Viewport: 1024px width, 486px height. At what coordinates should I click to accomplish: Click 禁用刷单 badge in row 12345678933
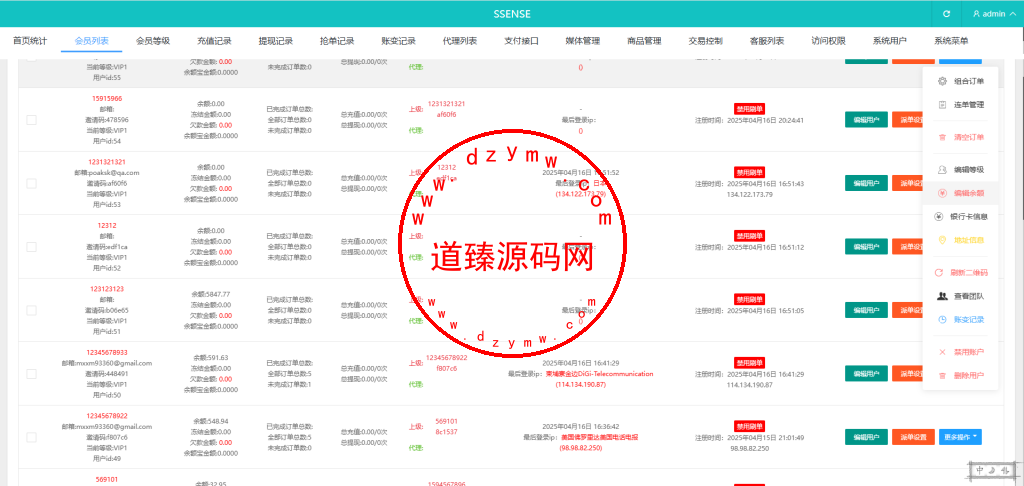point(749,363)
